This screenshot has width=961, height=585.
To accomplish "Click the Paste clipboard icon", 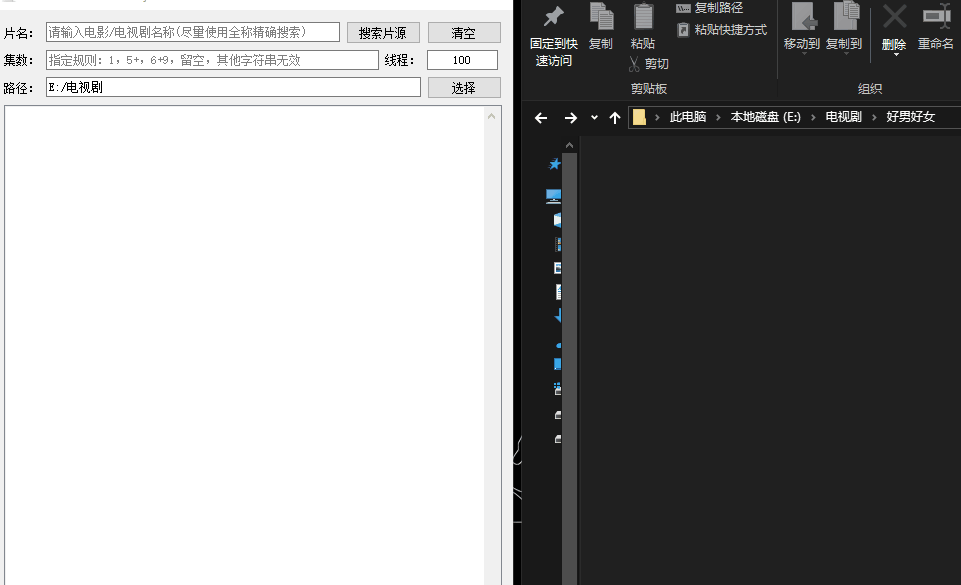I will pyautogui.click(x=643, y=17).
